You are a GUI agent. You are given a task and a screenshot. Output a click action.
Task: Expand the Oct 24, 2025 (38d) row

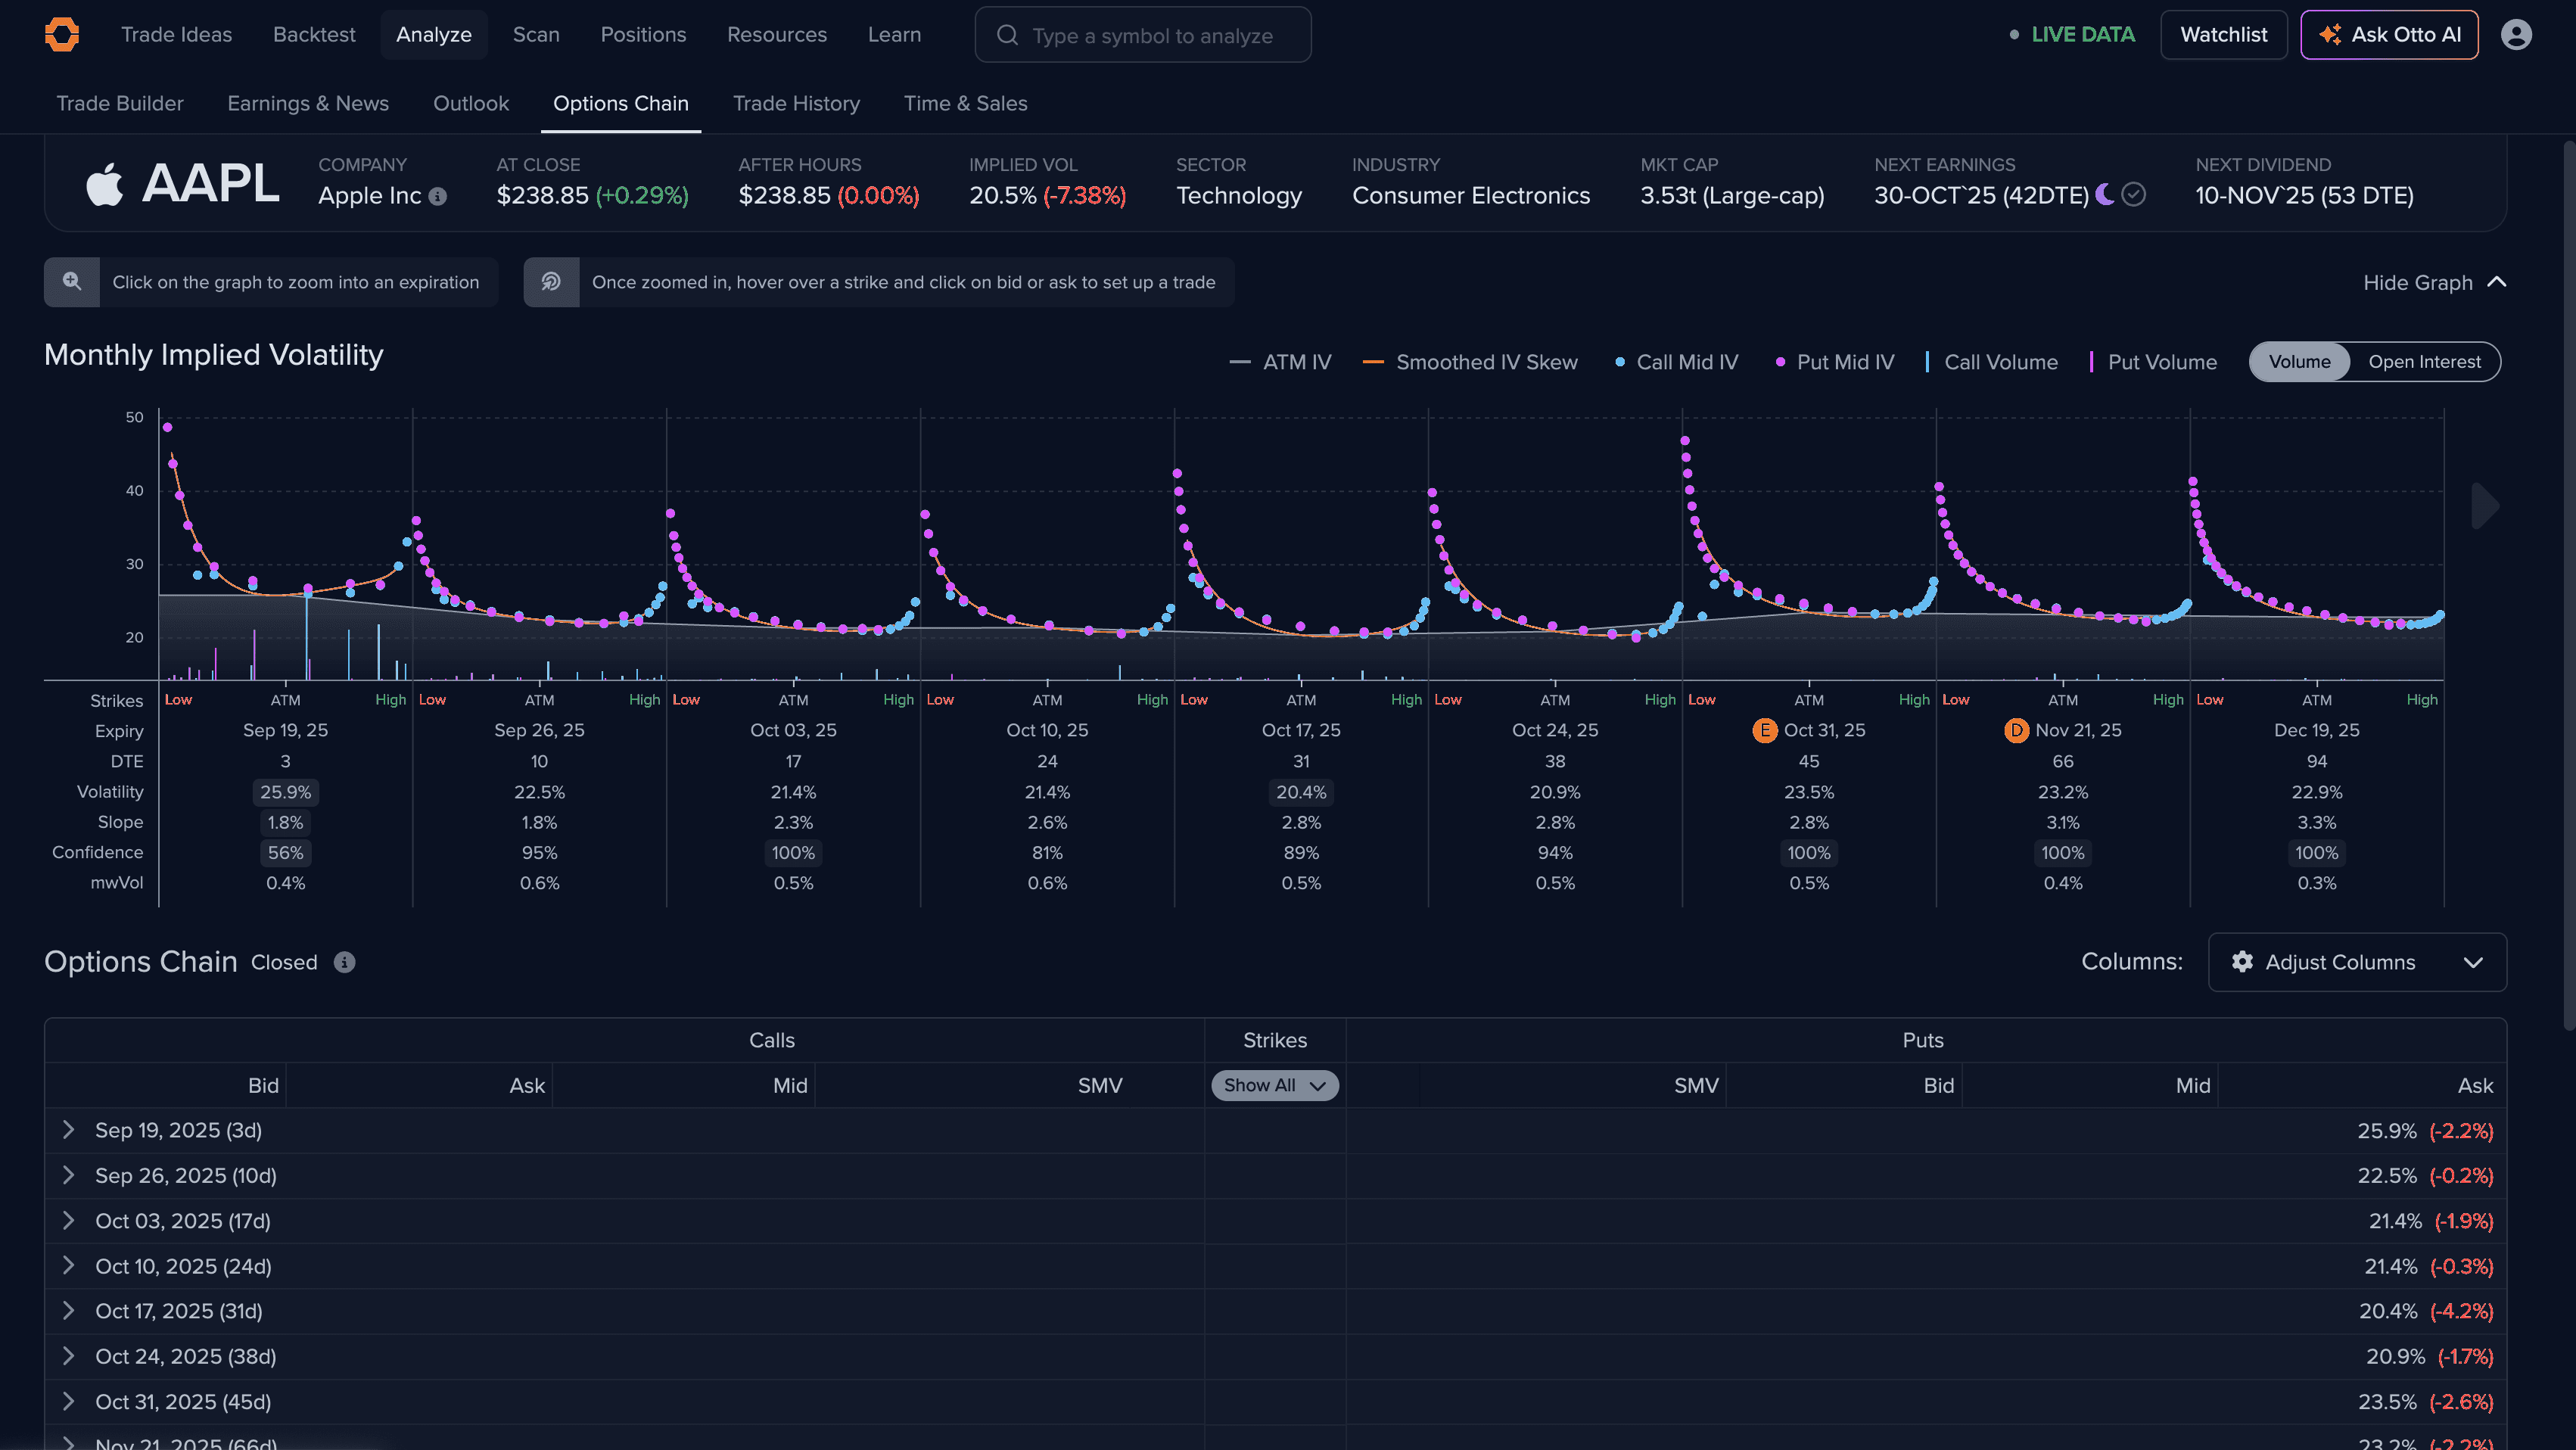click(x=68, y=1356)
